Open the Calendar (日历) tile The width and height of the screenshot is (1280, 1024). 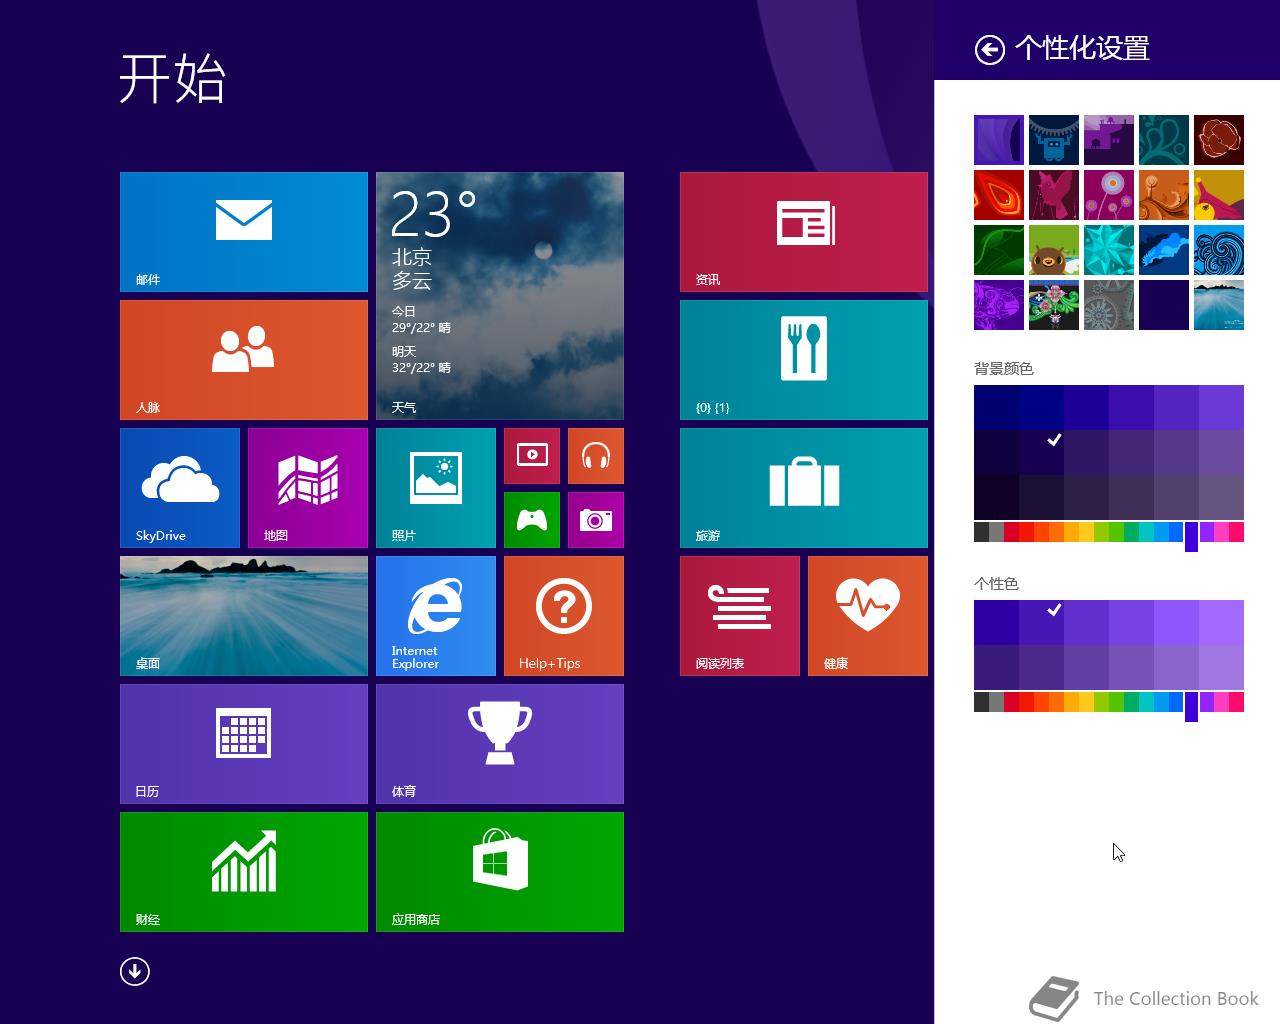[x=244, y=744]
